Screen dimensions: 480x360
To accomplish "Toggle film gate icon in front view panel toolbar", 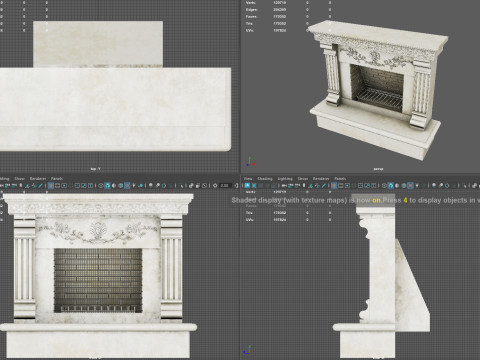I will 57,185.
